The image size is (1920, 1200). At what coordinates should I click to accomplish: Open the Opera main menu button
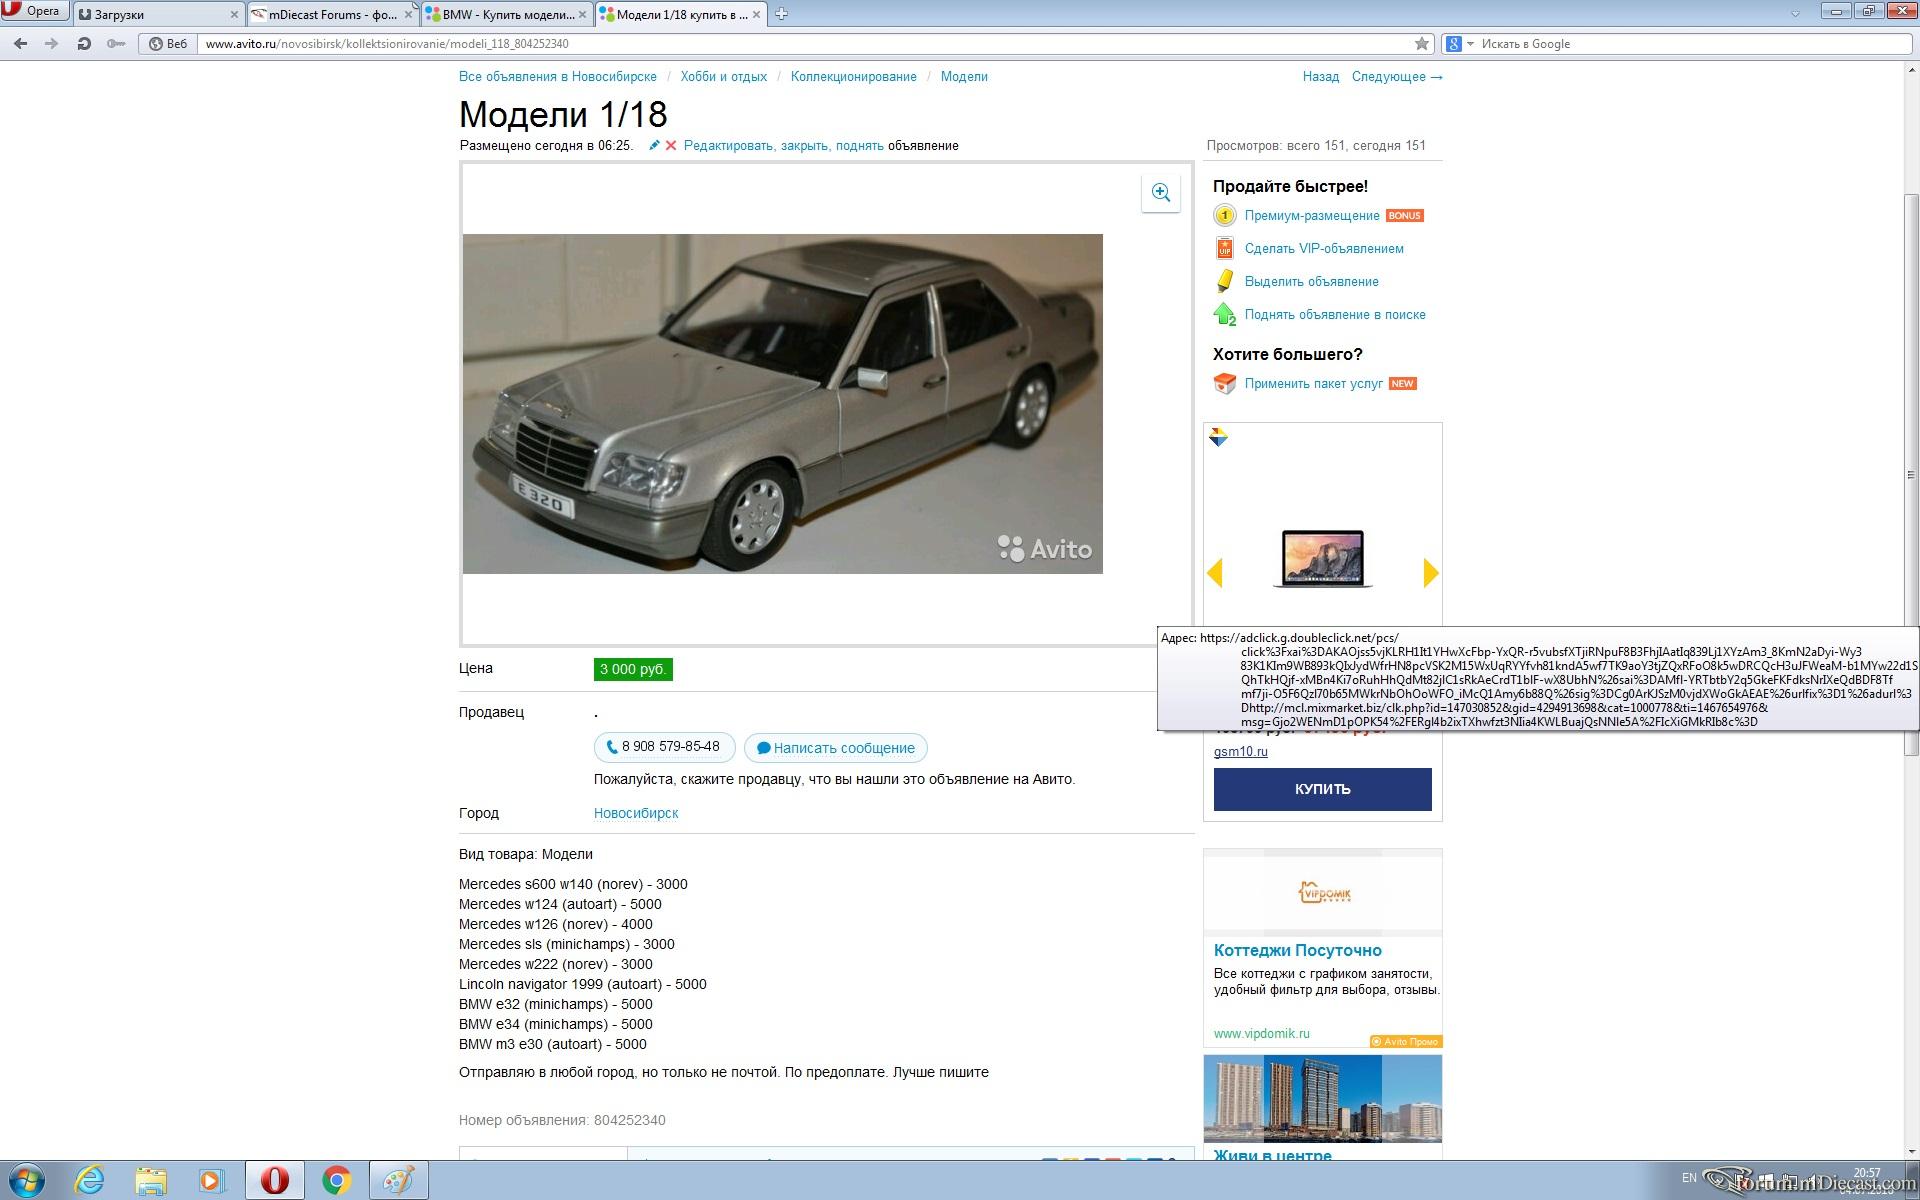(x=35, y=11)
